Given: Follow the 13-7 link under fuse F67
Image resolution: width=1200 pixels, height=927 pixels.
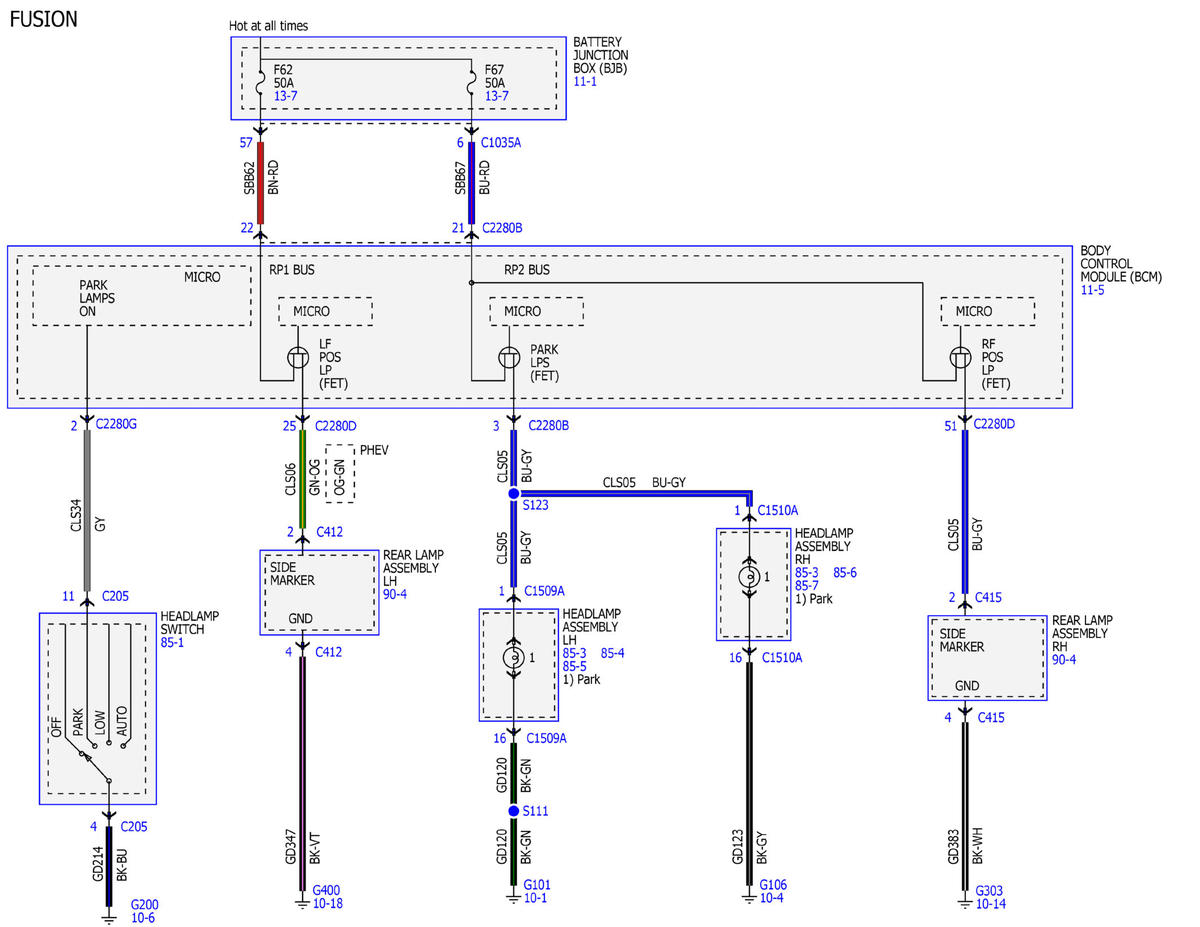Looking at the screenshot, I should coord(496,96).
